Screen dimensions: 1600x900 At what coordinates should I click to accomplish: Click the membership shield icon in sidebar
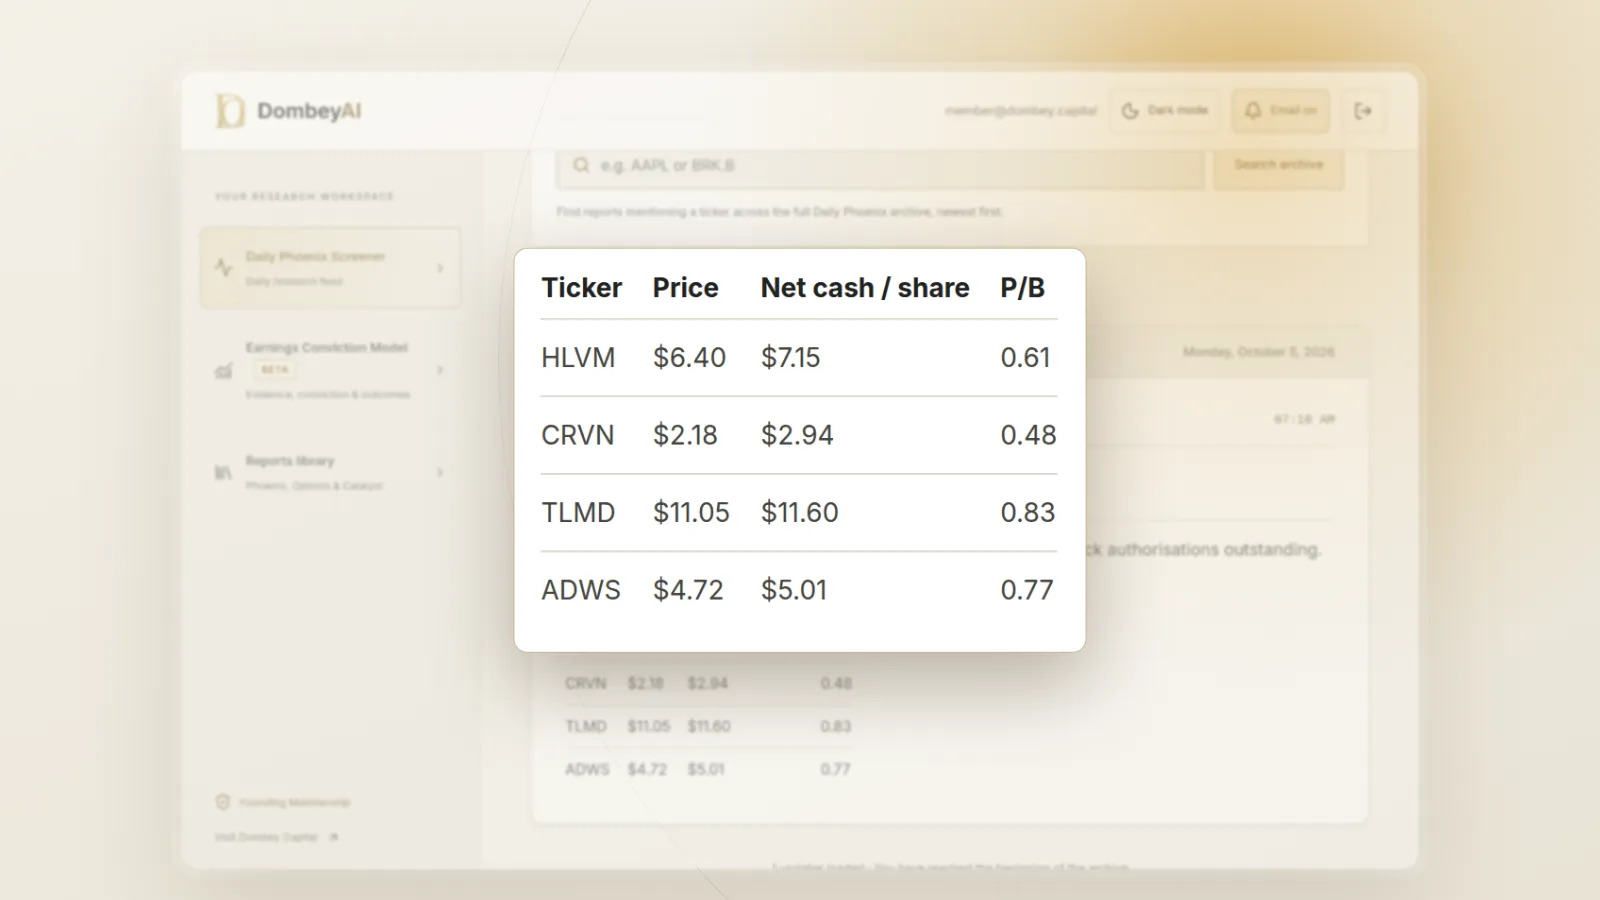click(x=223, y=802)
